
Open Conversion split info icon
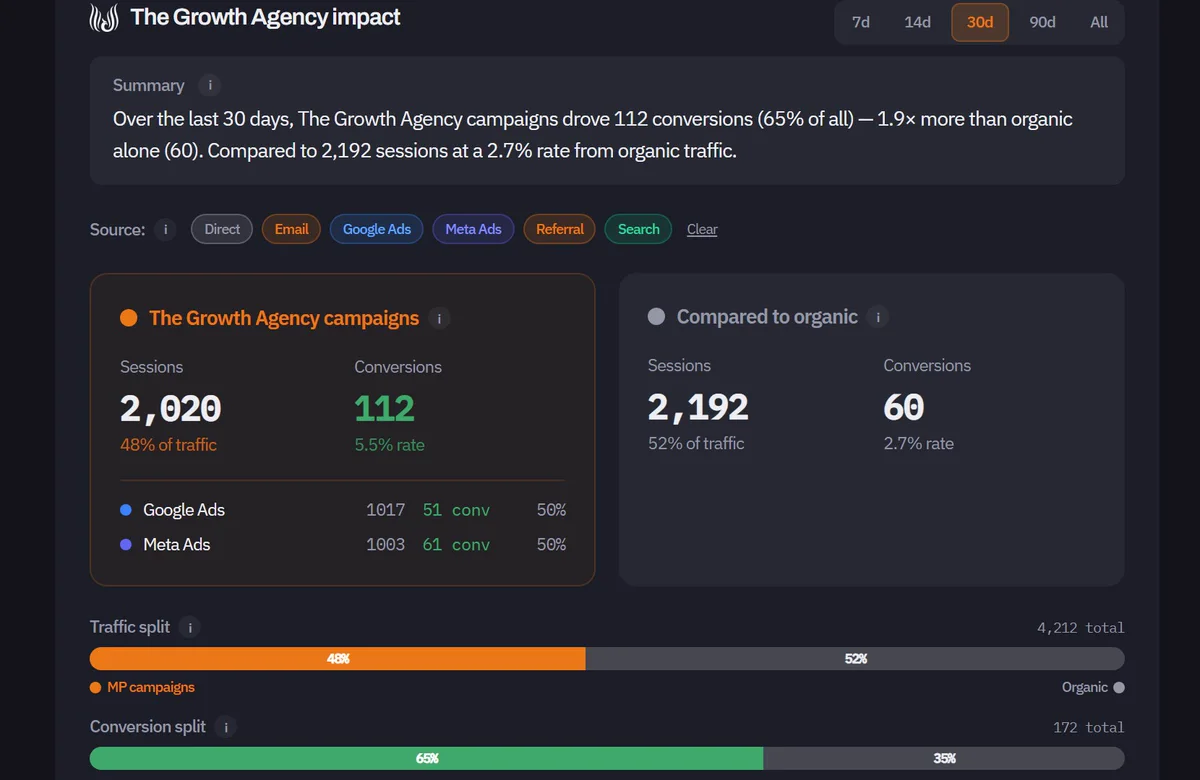click(226, 727)
